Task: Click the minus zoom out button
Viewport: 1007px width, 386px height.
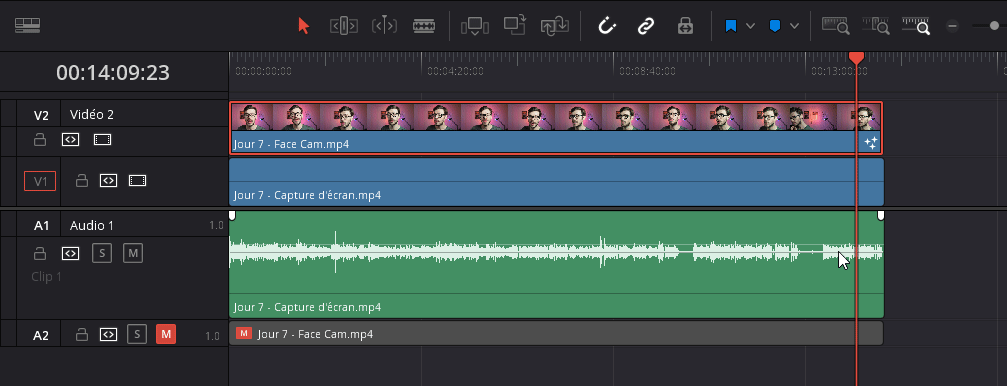Action: click(953, 26)
